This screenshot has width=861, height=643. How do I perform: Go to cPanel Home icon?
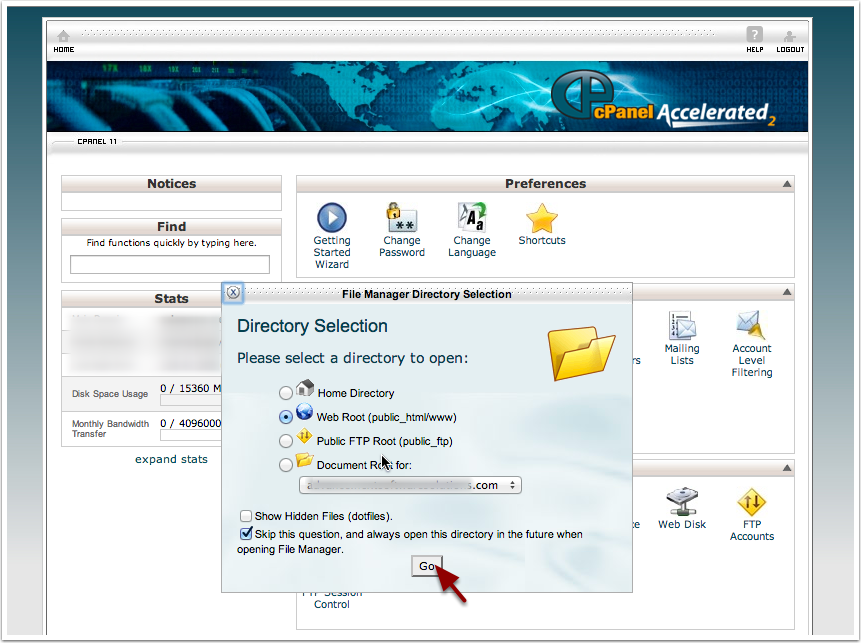[64, 40]
